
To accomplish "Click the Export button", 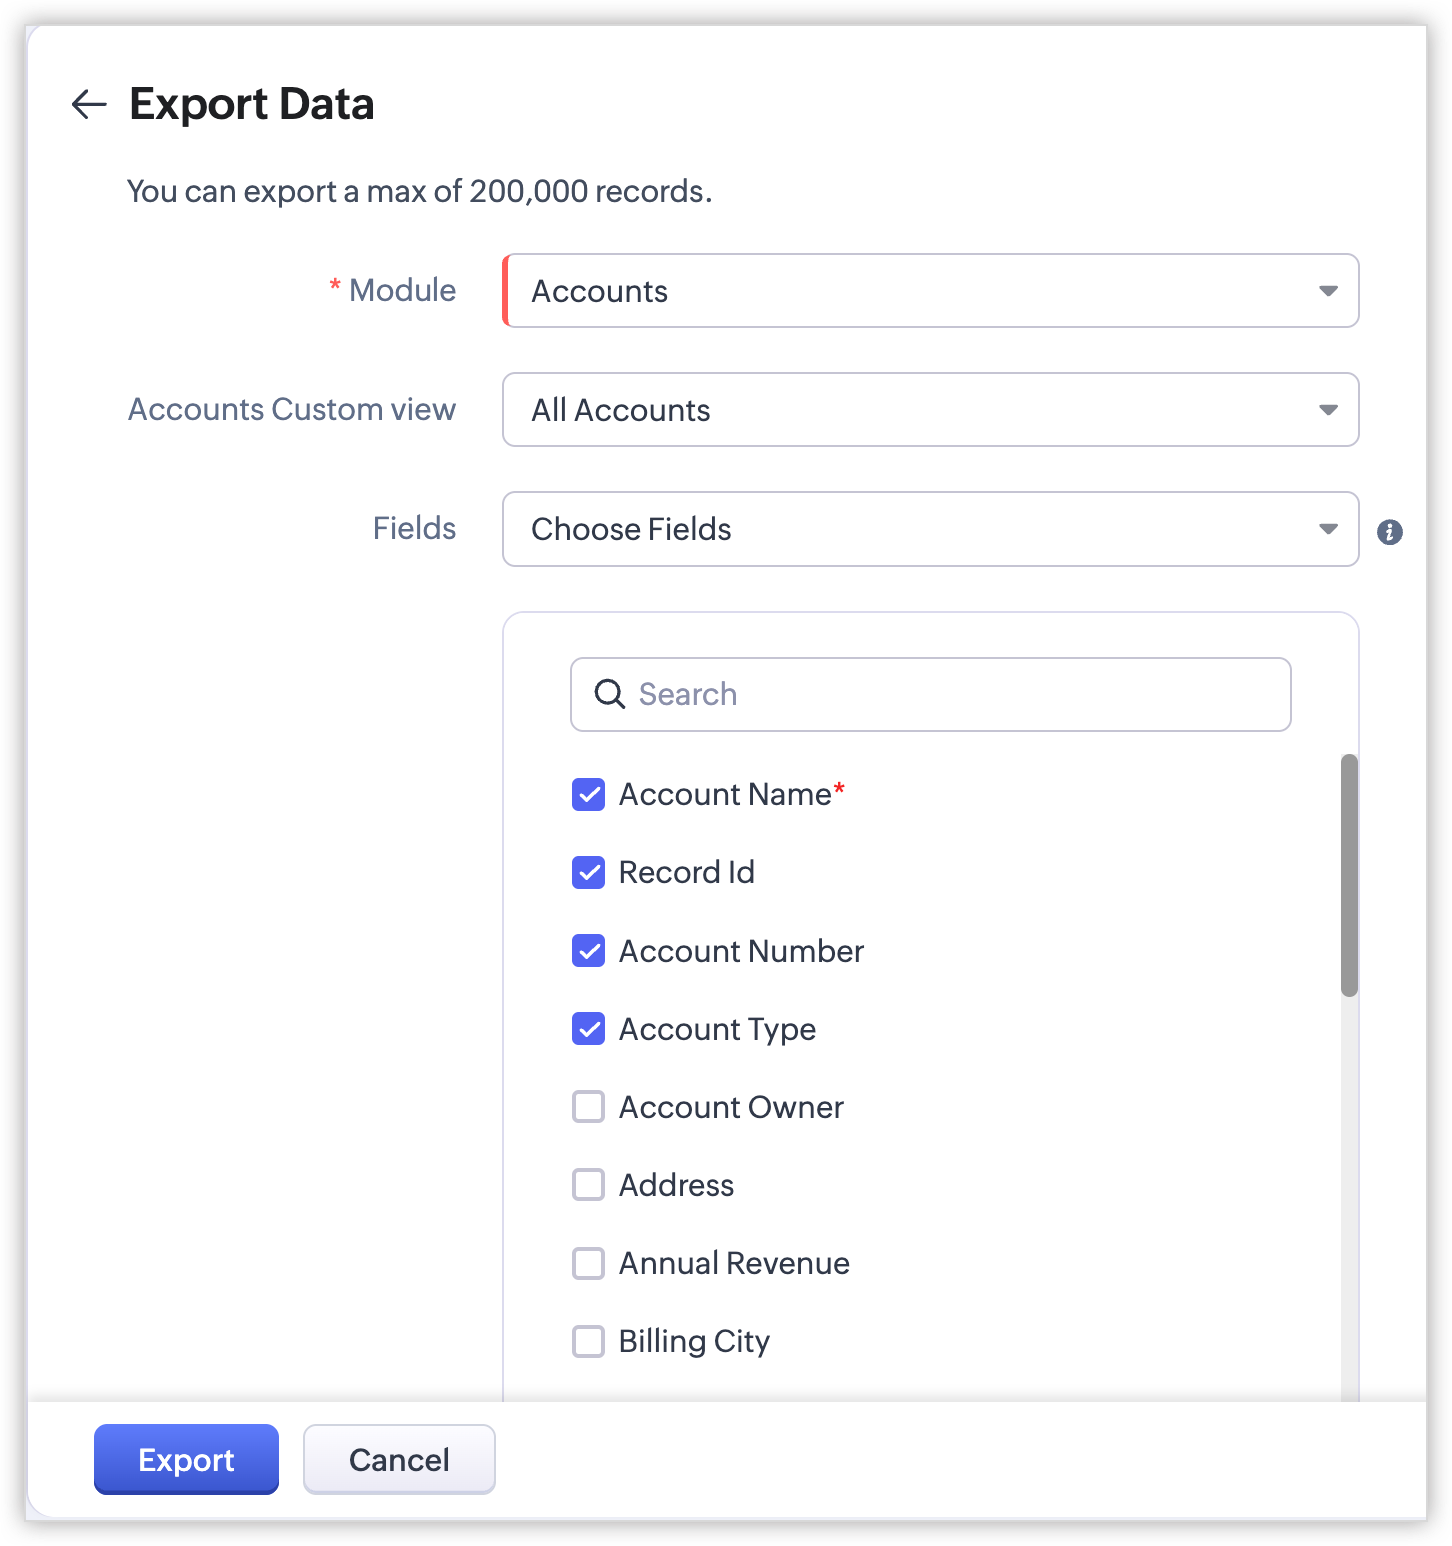I will [x=186, y=1460].
